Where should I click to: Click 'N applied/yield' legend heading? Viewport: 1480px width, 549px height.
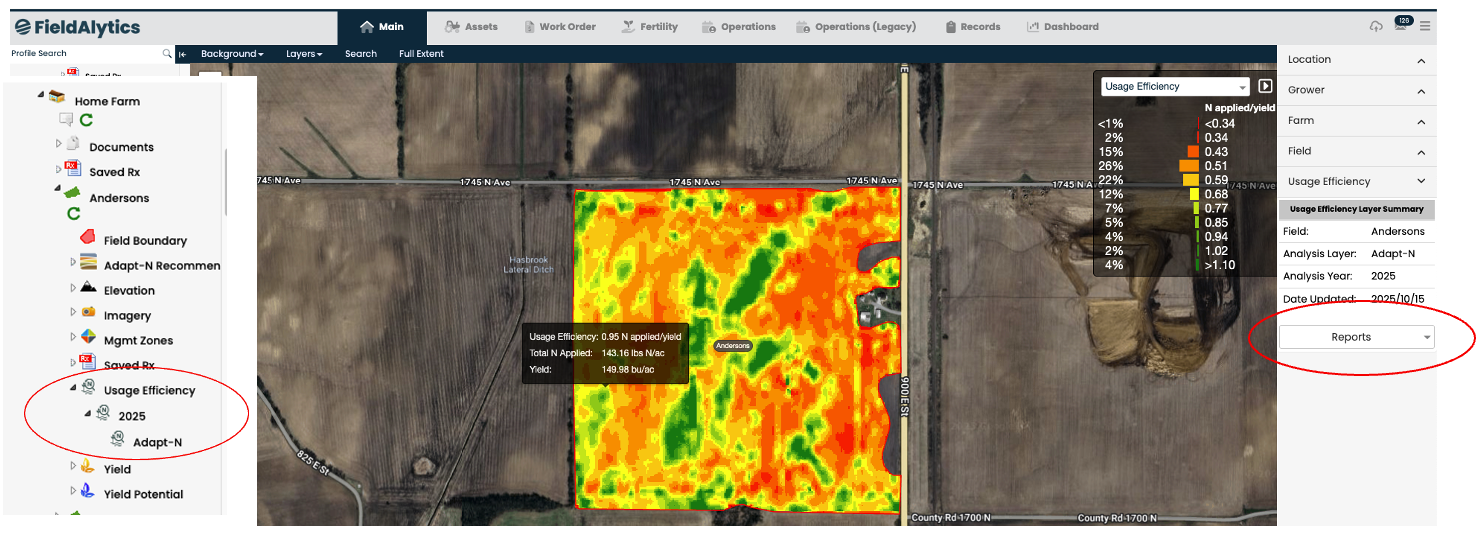pos(1240,107)
